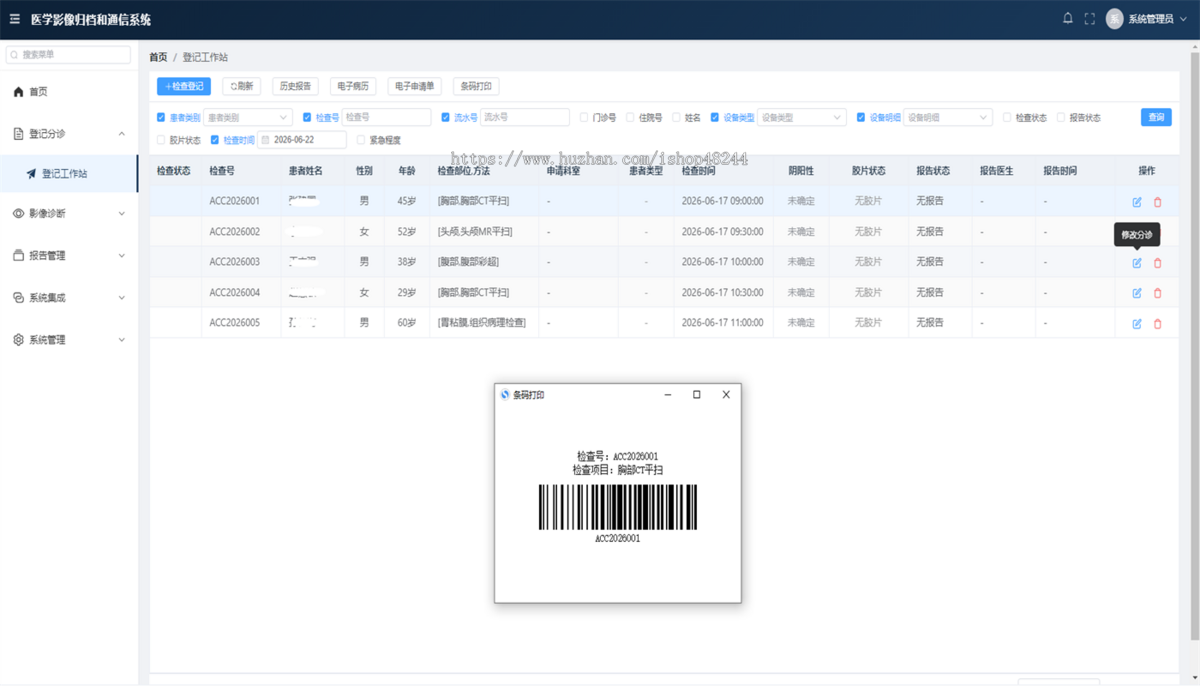The width and height of the screenshot is (1200, 686).
Task: Delete row ACC2026002 with trash icon
Action: pos(1158,232)
